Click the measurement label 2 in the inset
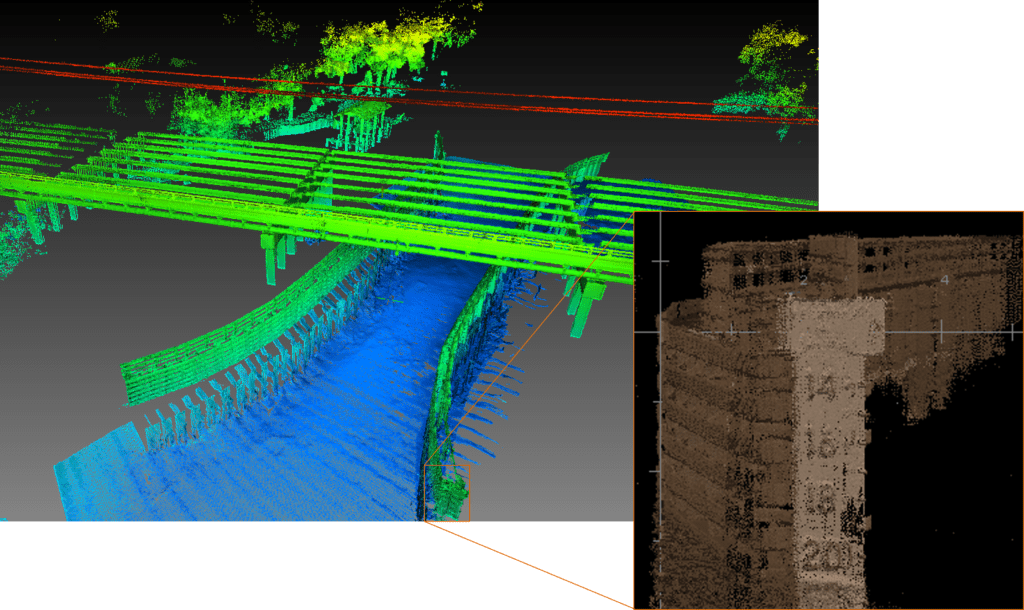1024x610 pixels. [803, 280]
